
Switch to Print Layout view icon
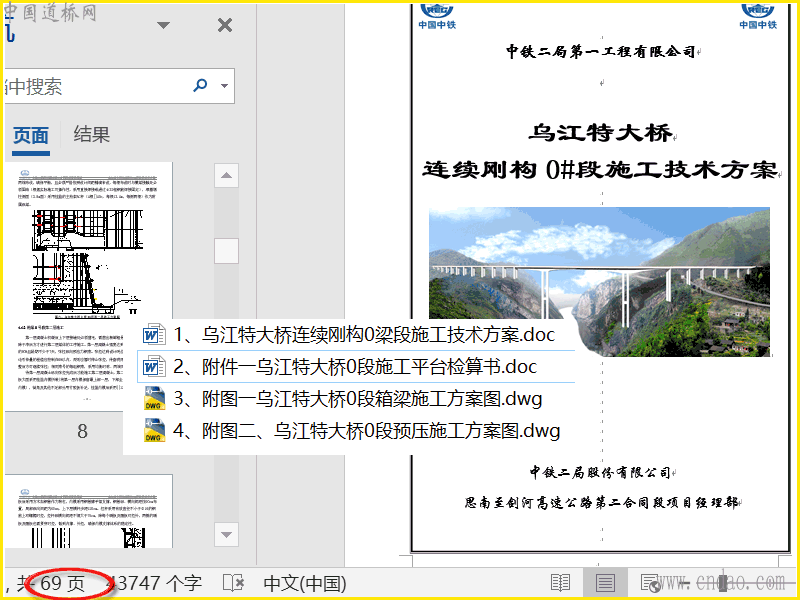pyautogui.click(x=605, y=583)
